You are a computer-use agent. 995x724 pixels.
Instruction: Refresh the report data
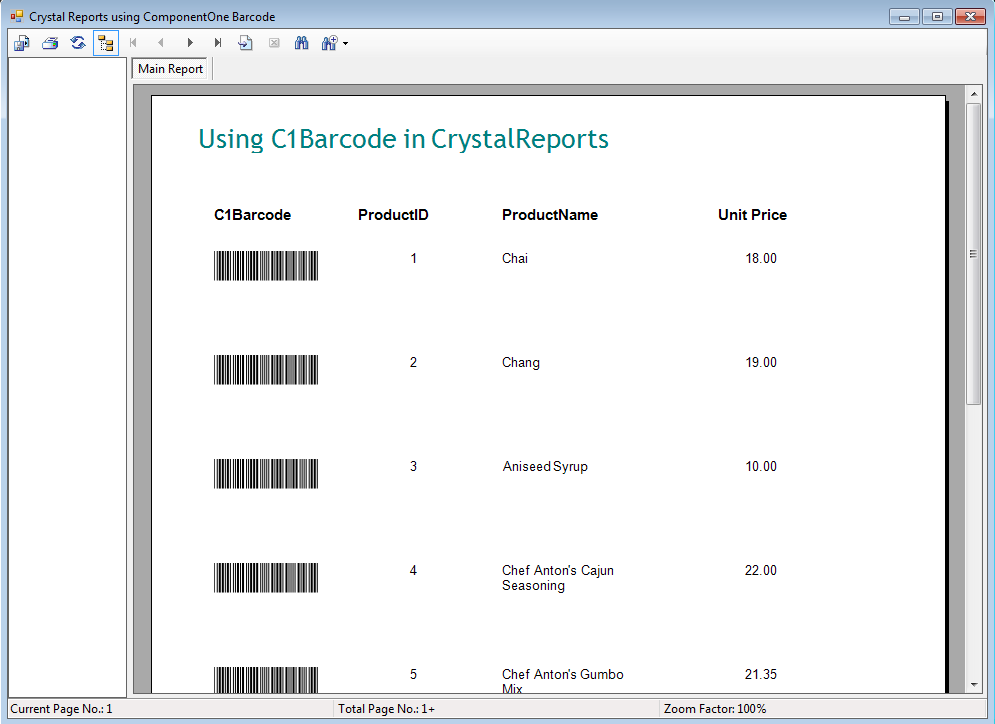point(78,43)
